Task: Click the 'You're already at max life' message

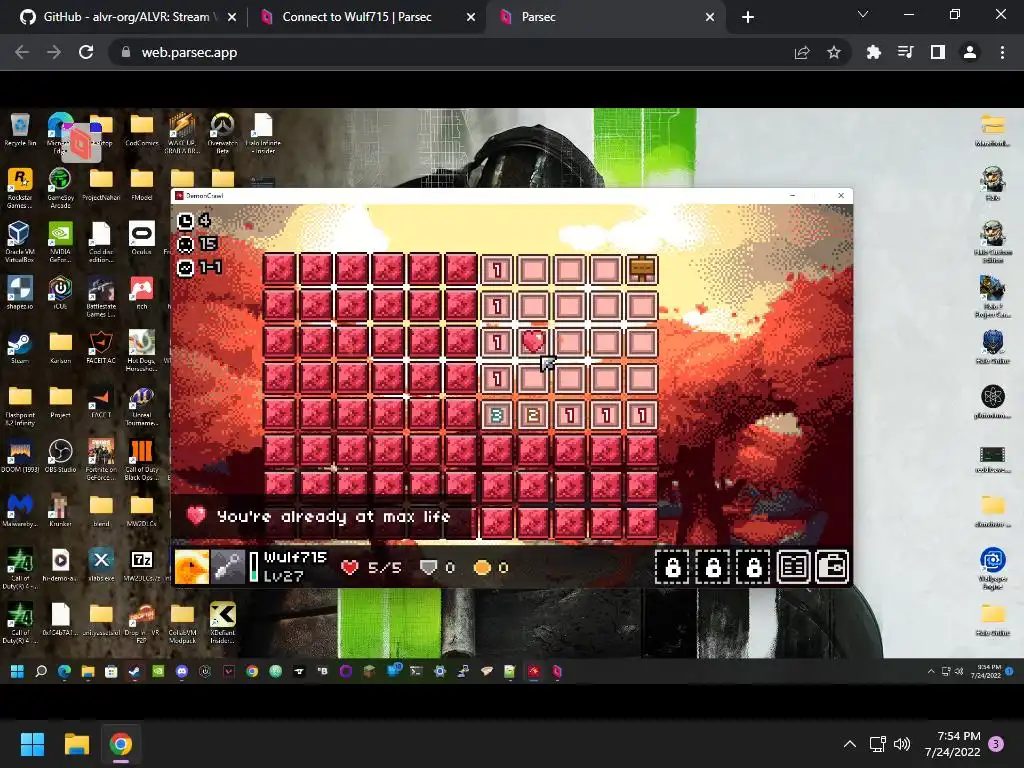Action: click(x=334, y=517)
